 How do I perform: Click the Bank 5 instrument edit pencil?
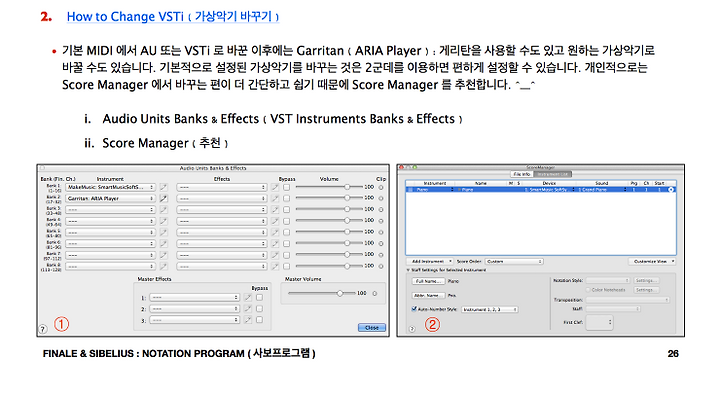click(x=163, y=232)
